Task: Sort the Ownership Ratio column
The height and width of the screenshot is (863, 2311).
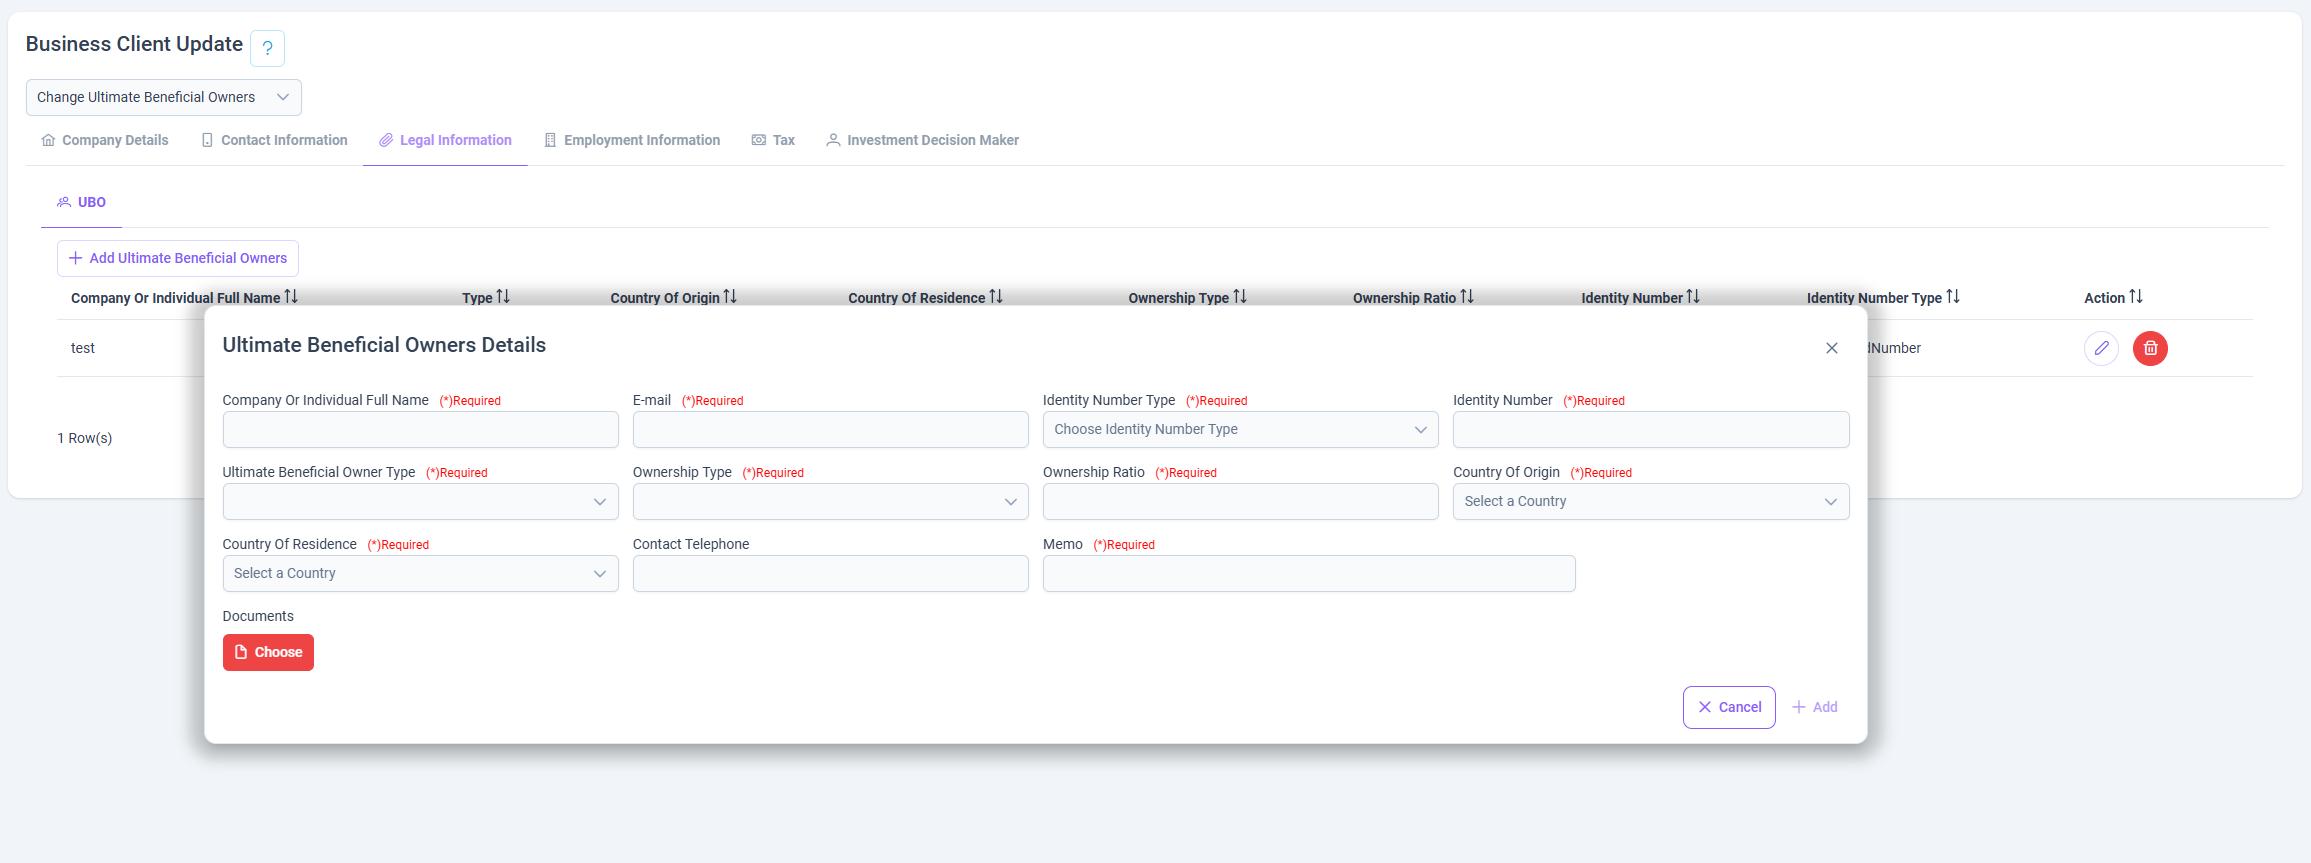Action: point(1467,297)
